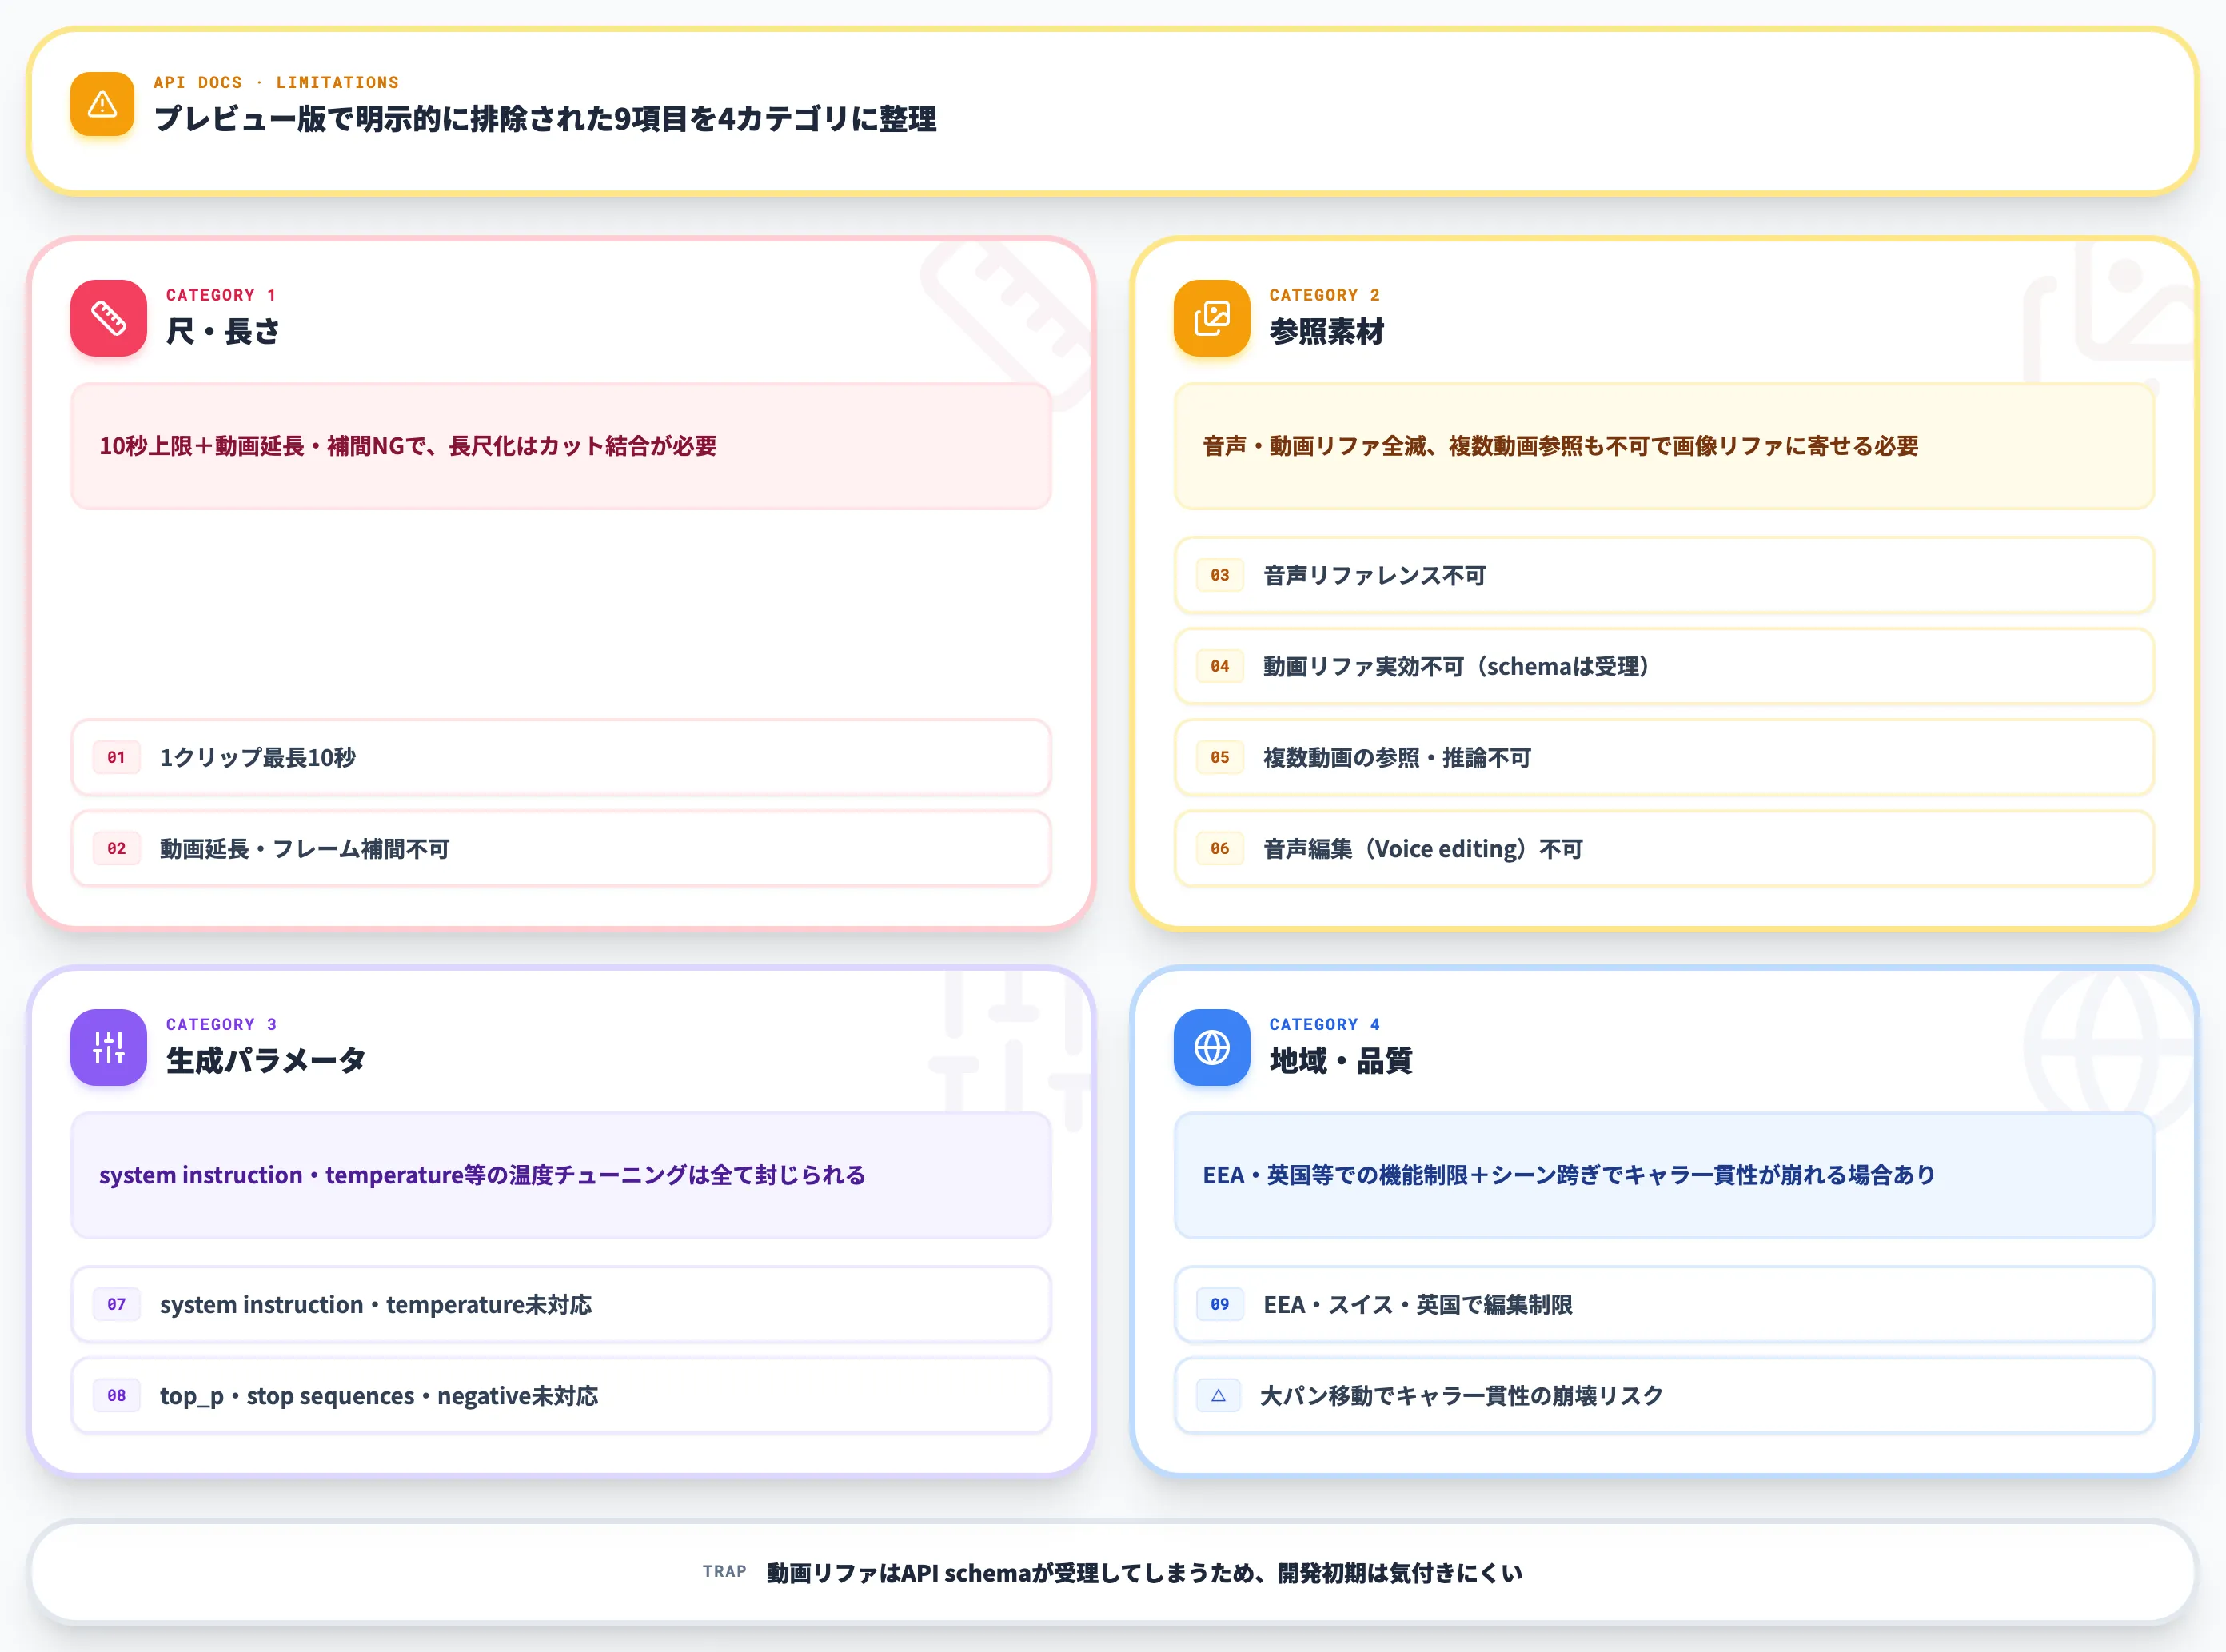Select the row system instruction・temperature未対応
This screenshot has height=1652, width=2226.
tap(561, 1304)
